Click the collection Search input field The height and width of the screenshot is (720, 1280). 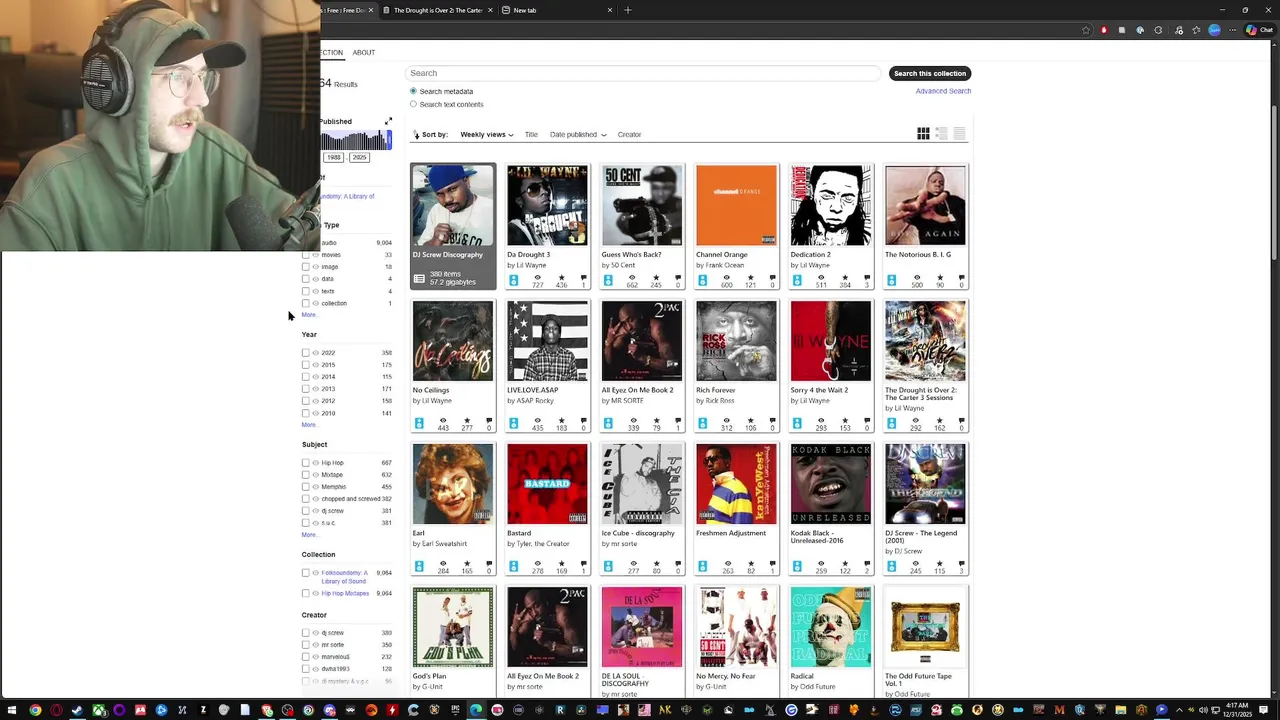click(x=643, y=73)
